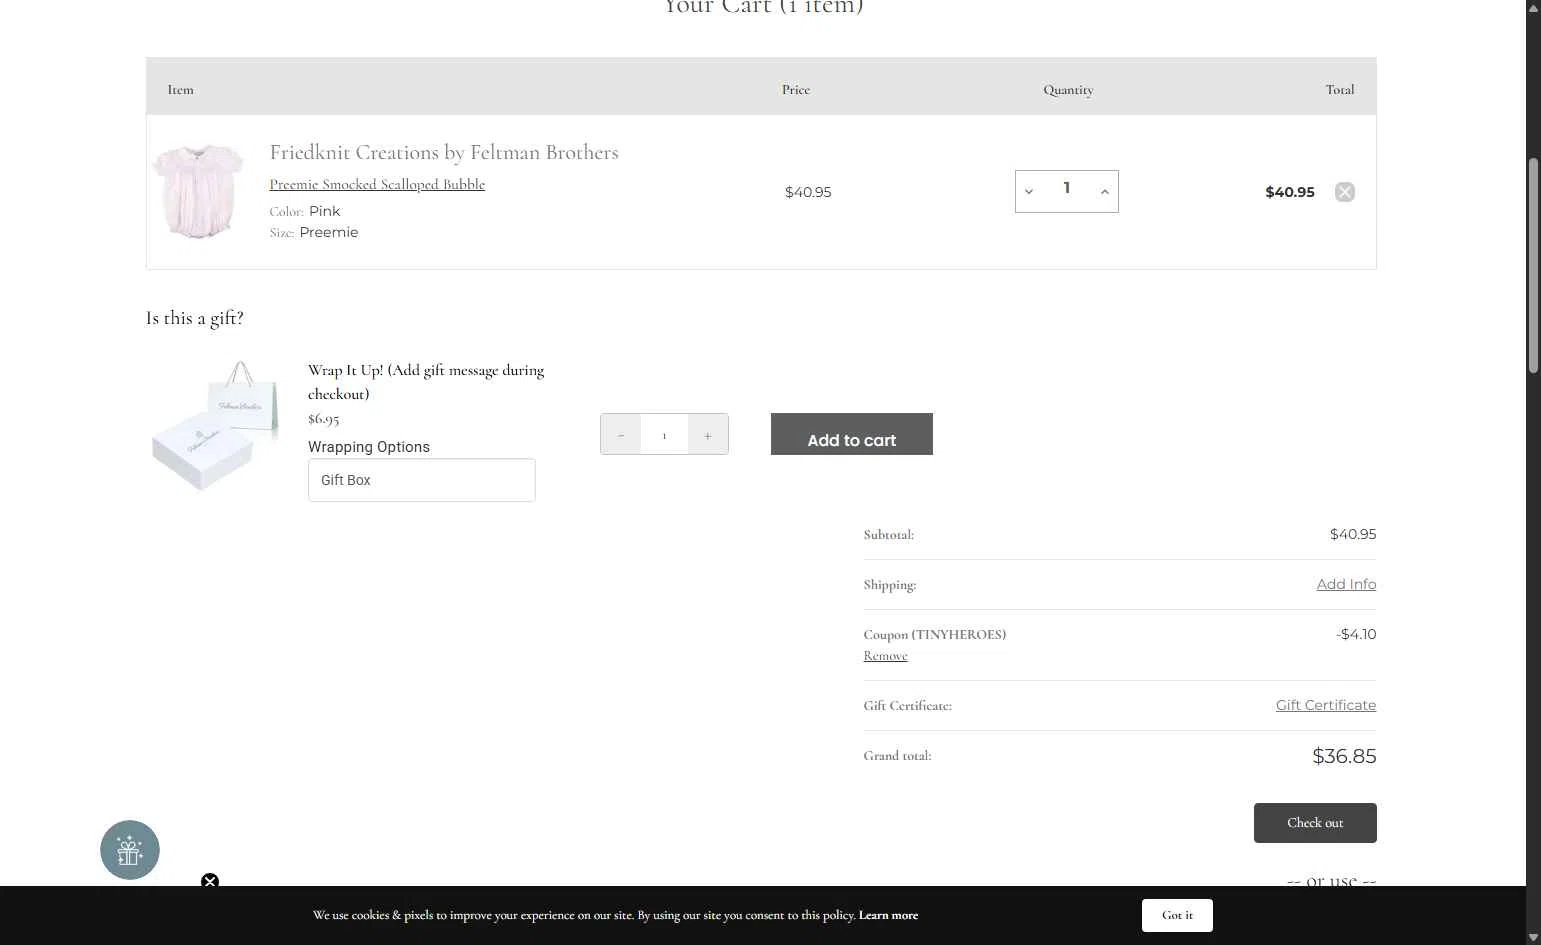Open the Preemie Smocked Scalloped Bubble product link
The image size is (1541, 945).
pyautogui.click(x=377, y=185)
